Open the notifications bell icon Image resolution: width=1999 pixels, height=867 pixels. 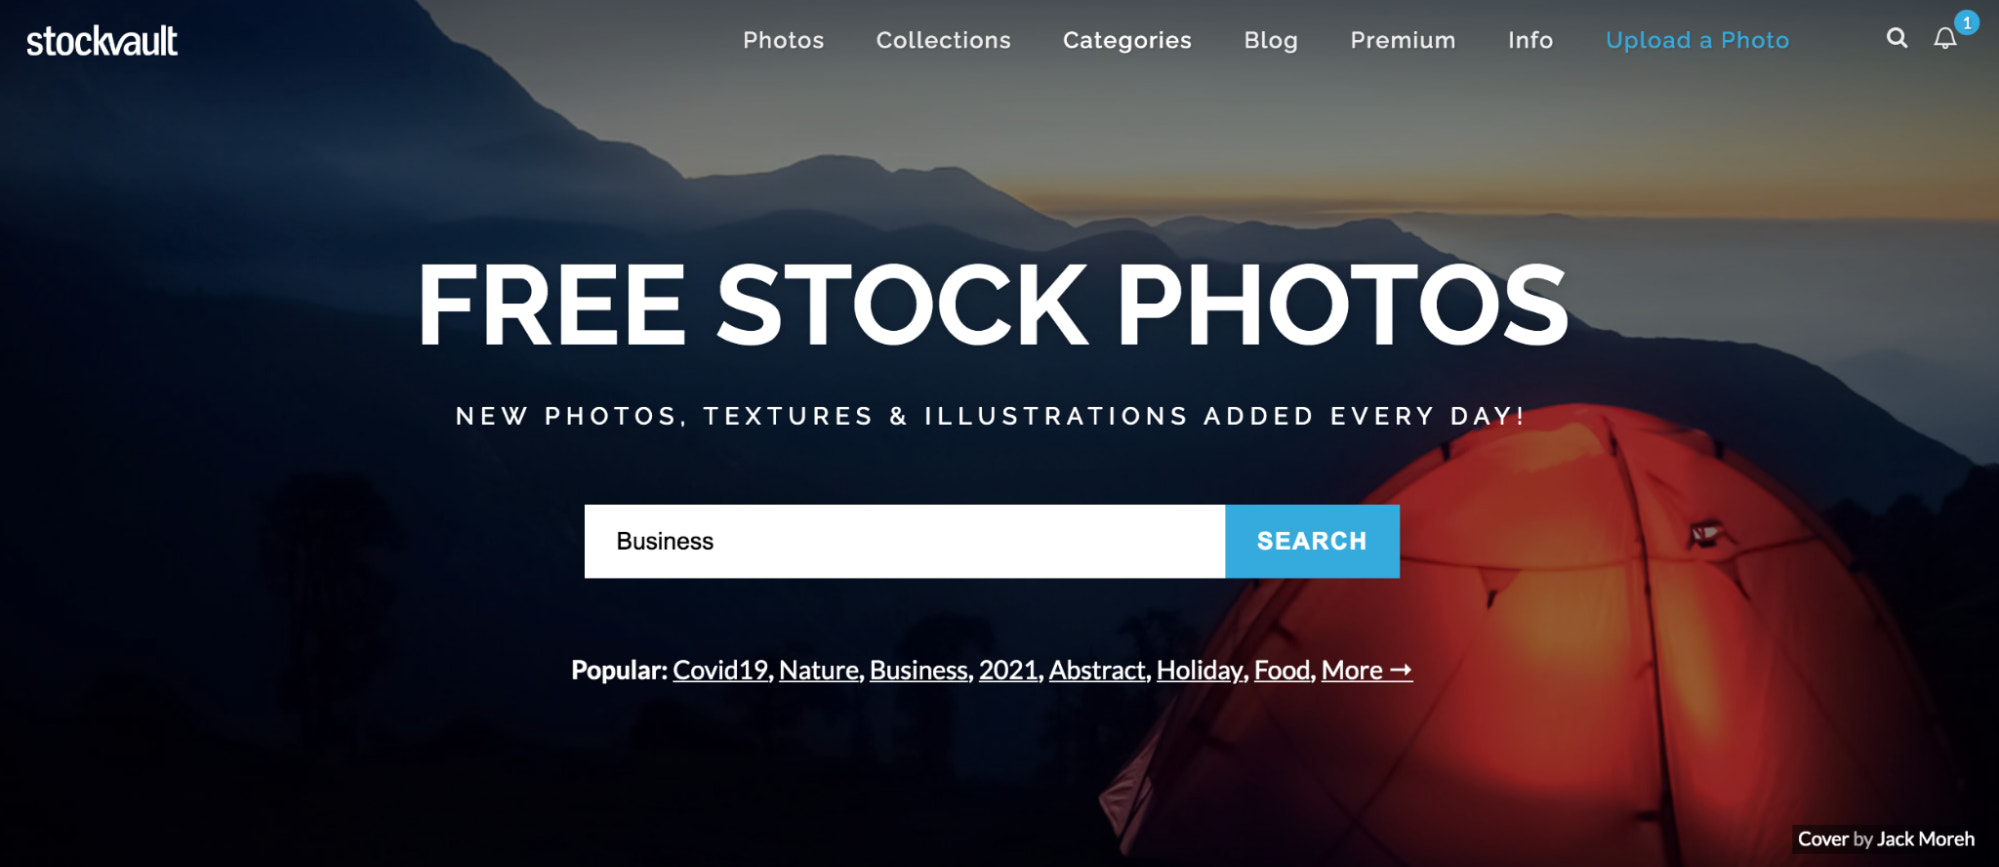pos(1944,39)
